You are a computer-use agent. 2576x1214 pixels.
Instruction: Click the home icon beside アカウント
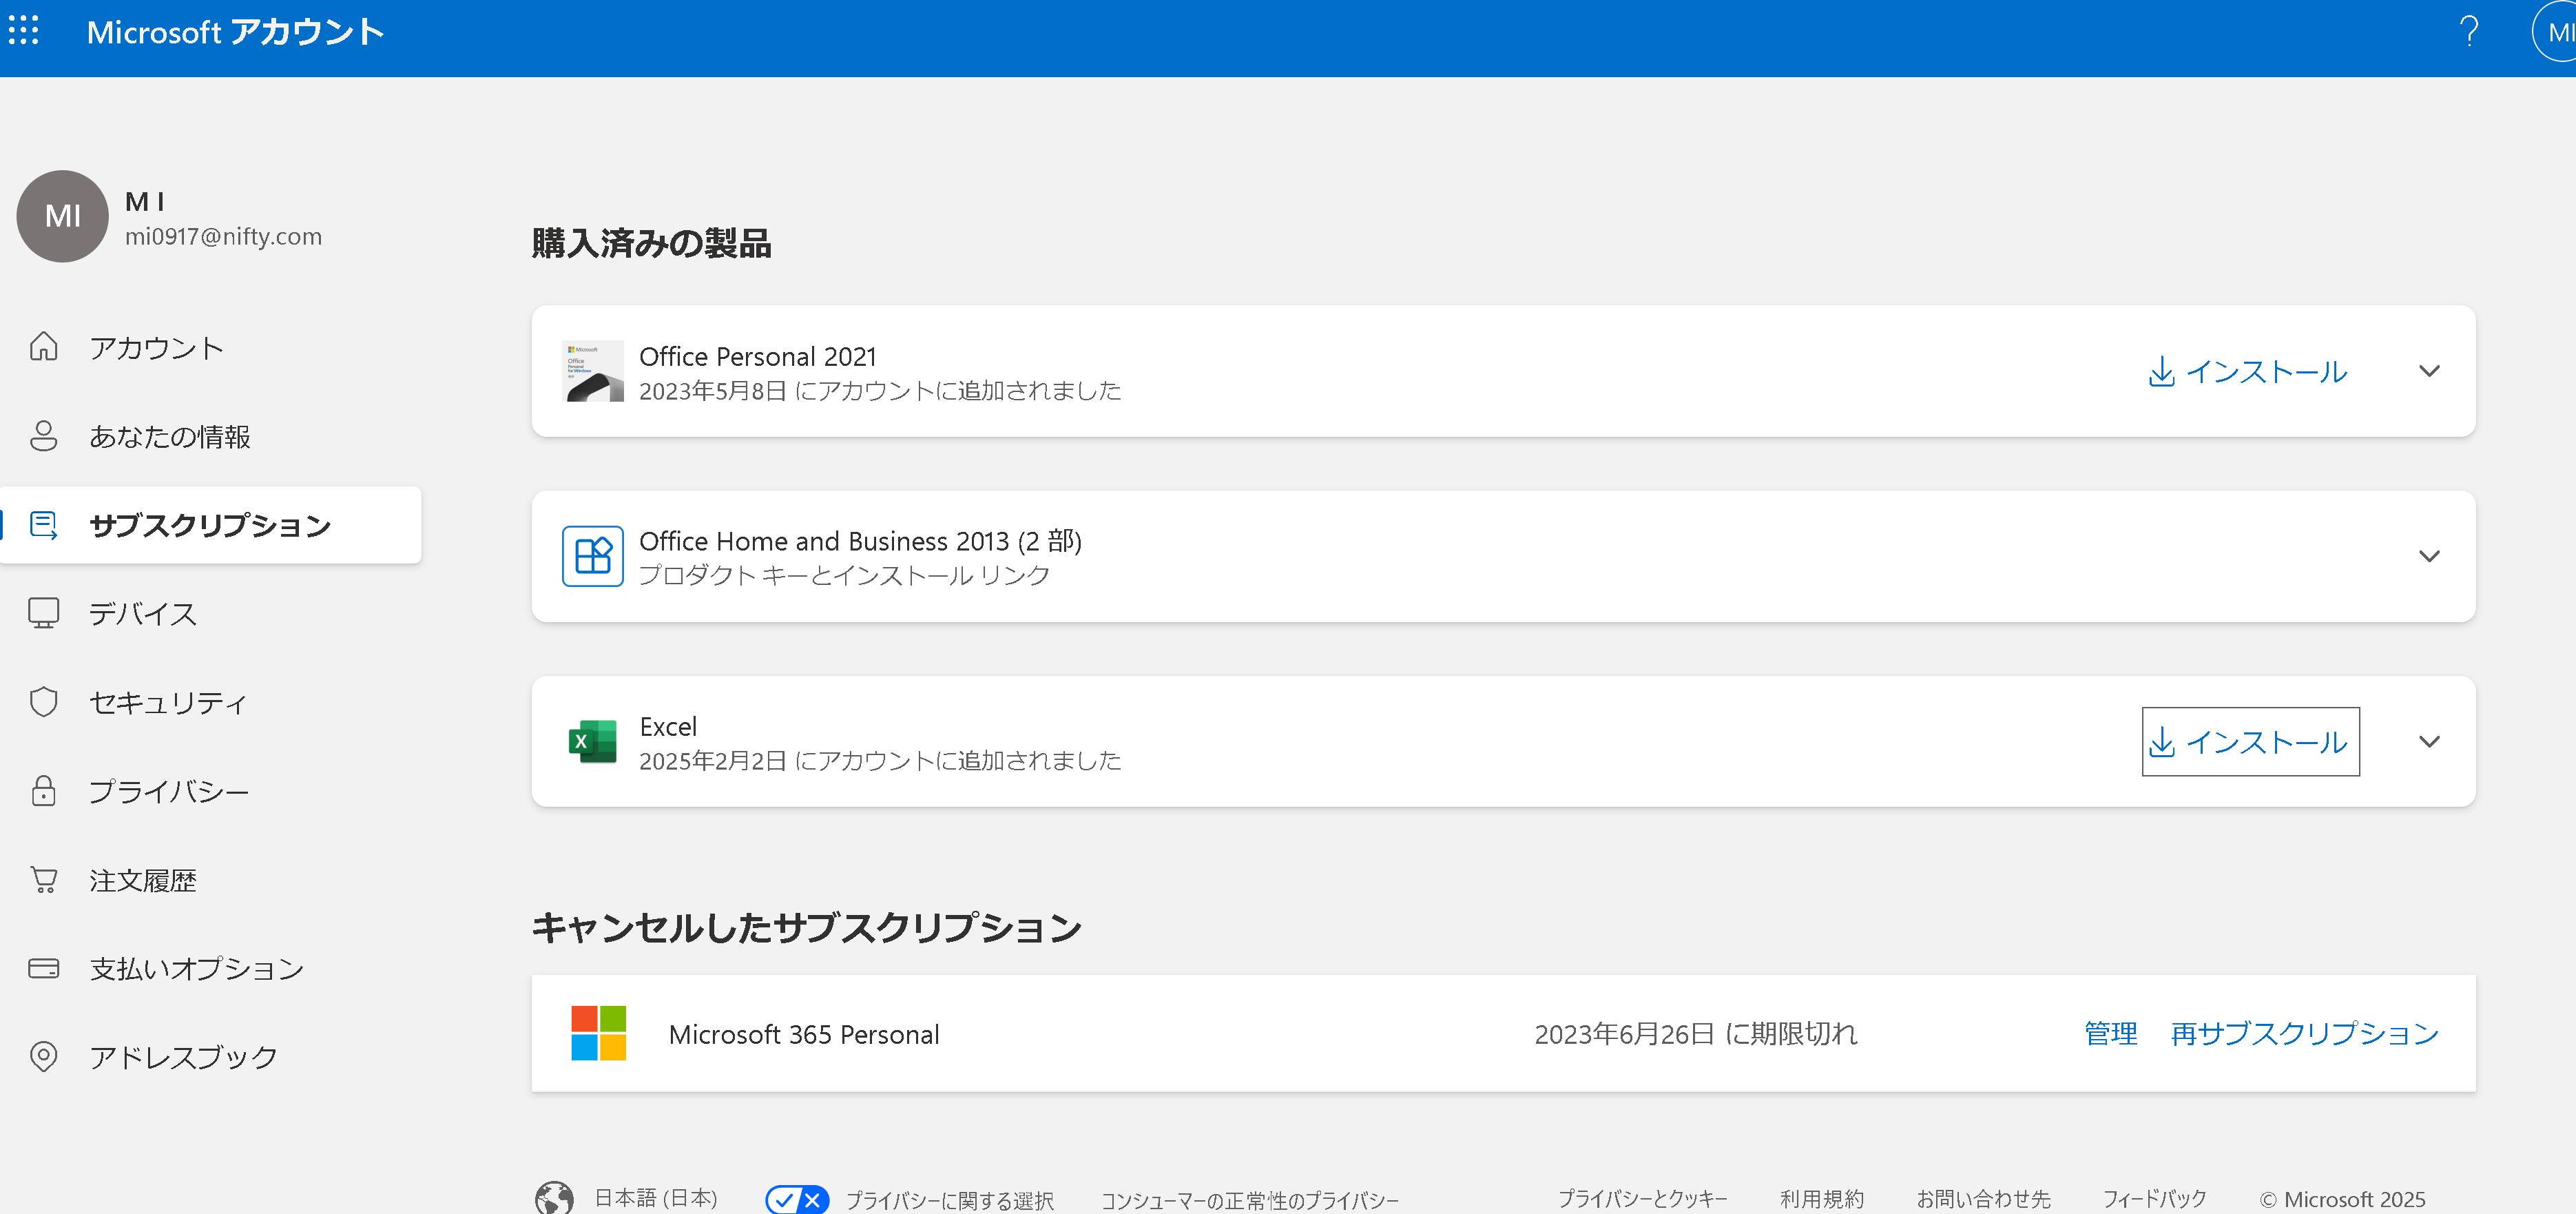(43, 347)
